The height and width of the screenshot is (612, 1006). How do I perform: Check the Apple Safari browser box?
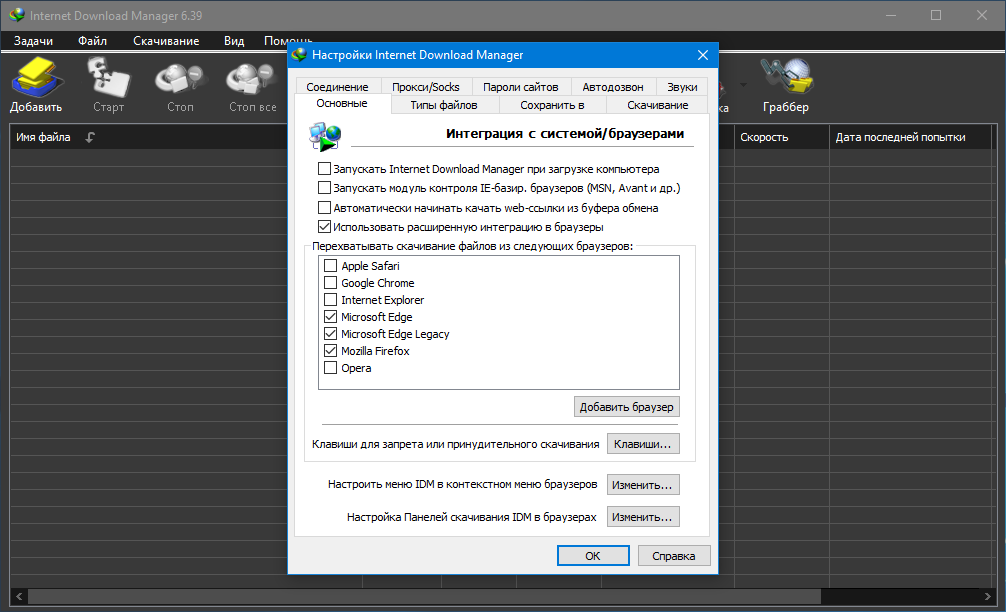[x=330, y=266]
